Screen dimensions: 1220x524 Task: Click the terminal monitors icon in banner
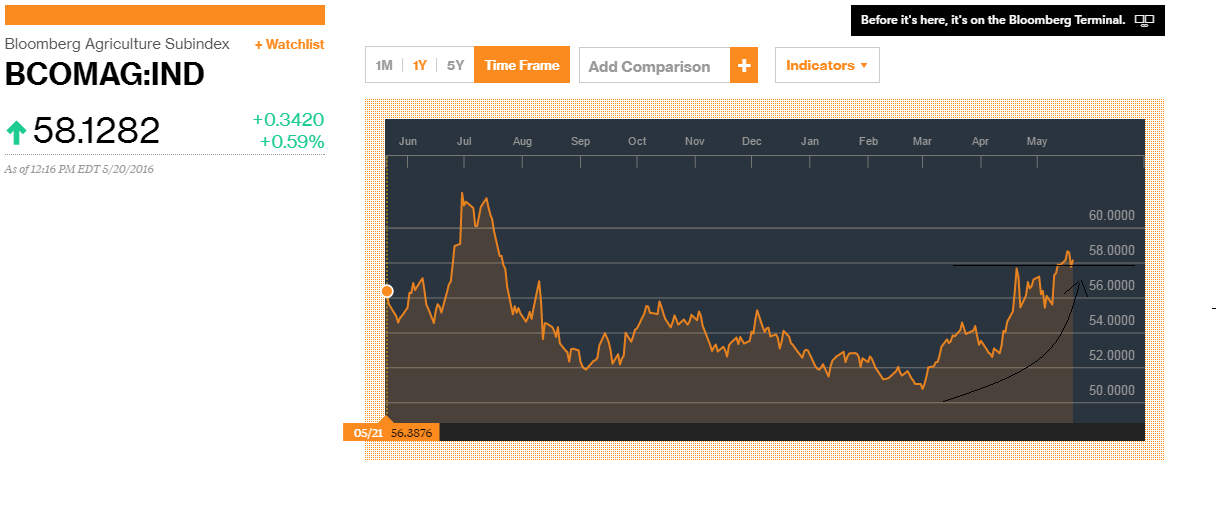pos(1145,20)
